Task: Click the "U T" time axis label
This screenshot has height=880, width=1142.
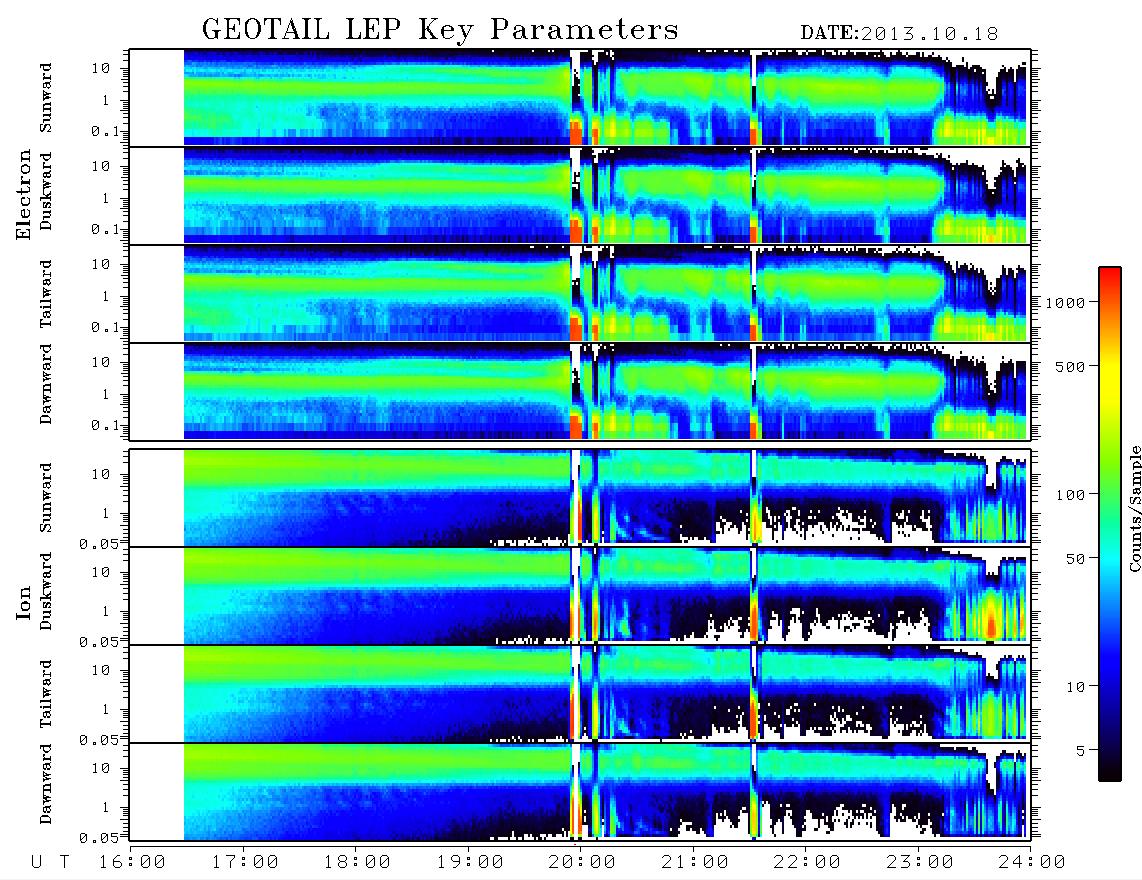Action: [50, 863]
